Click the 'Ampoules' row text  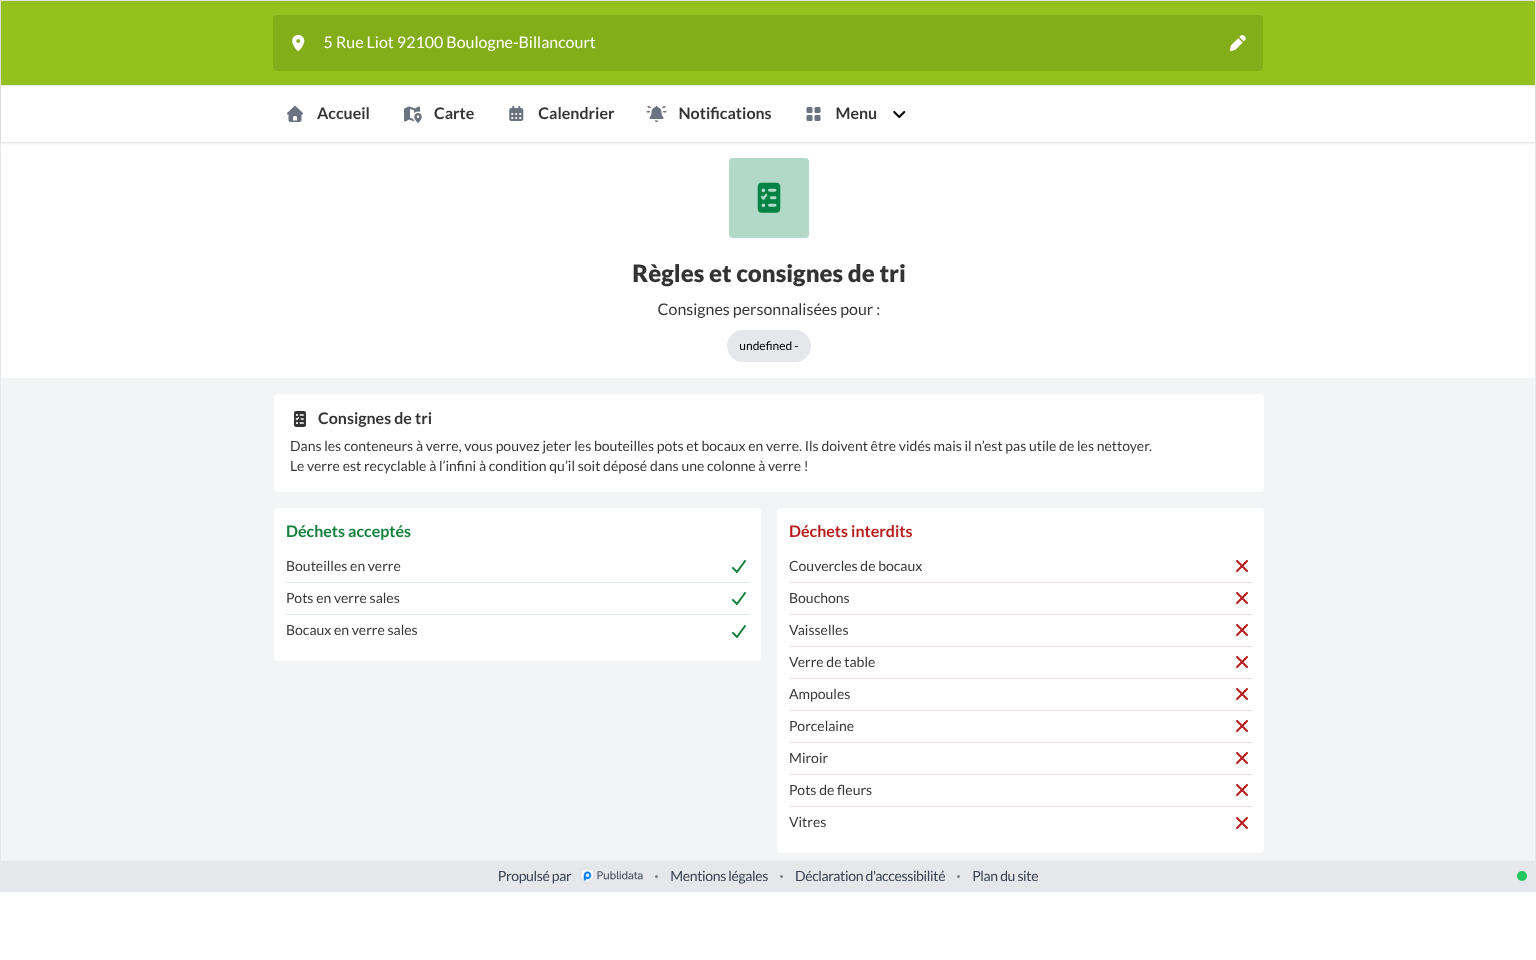(819, 694)
